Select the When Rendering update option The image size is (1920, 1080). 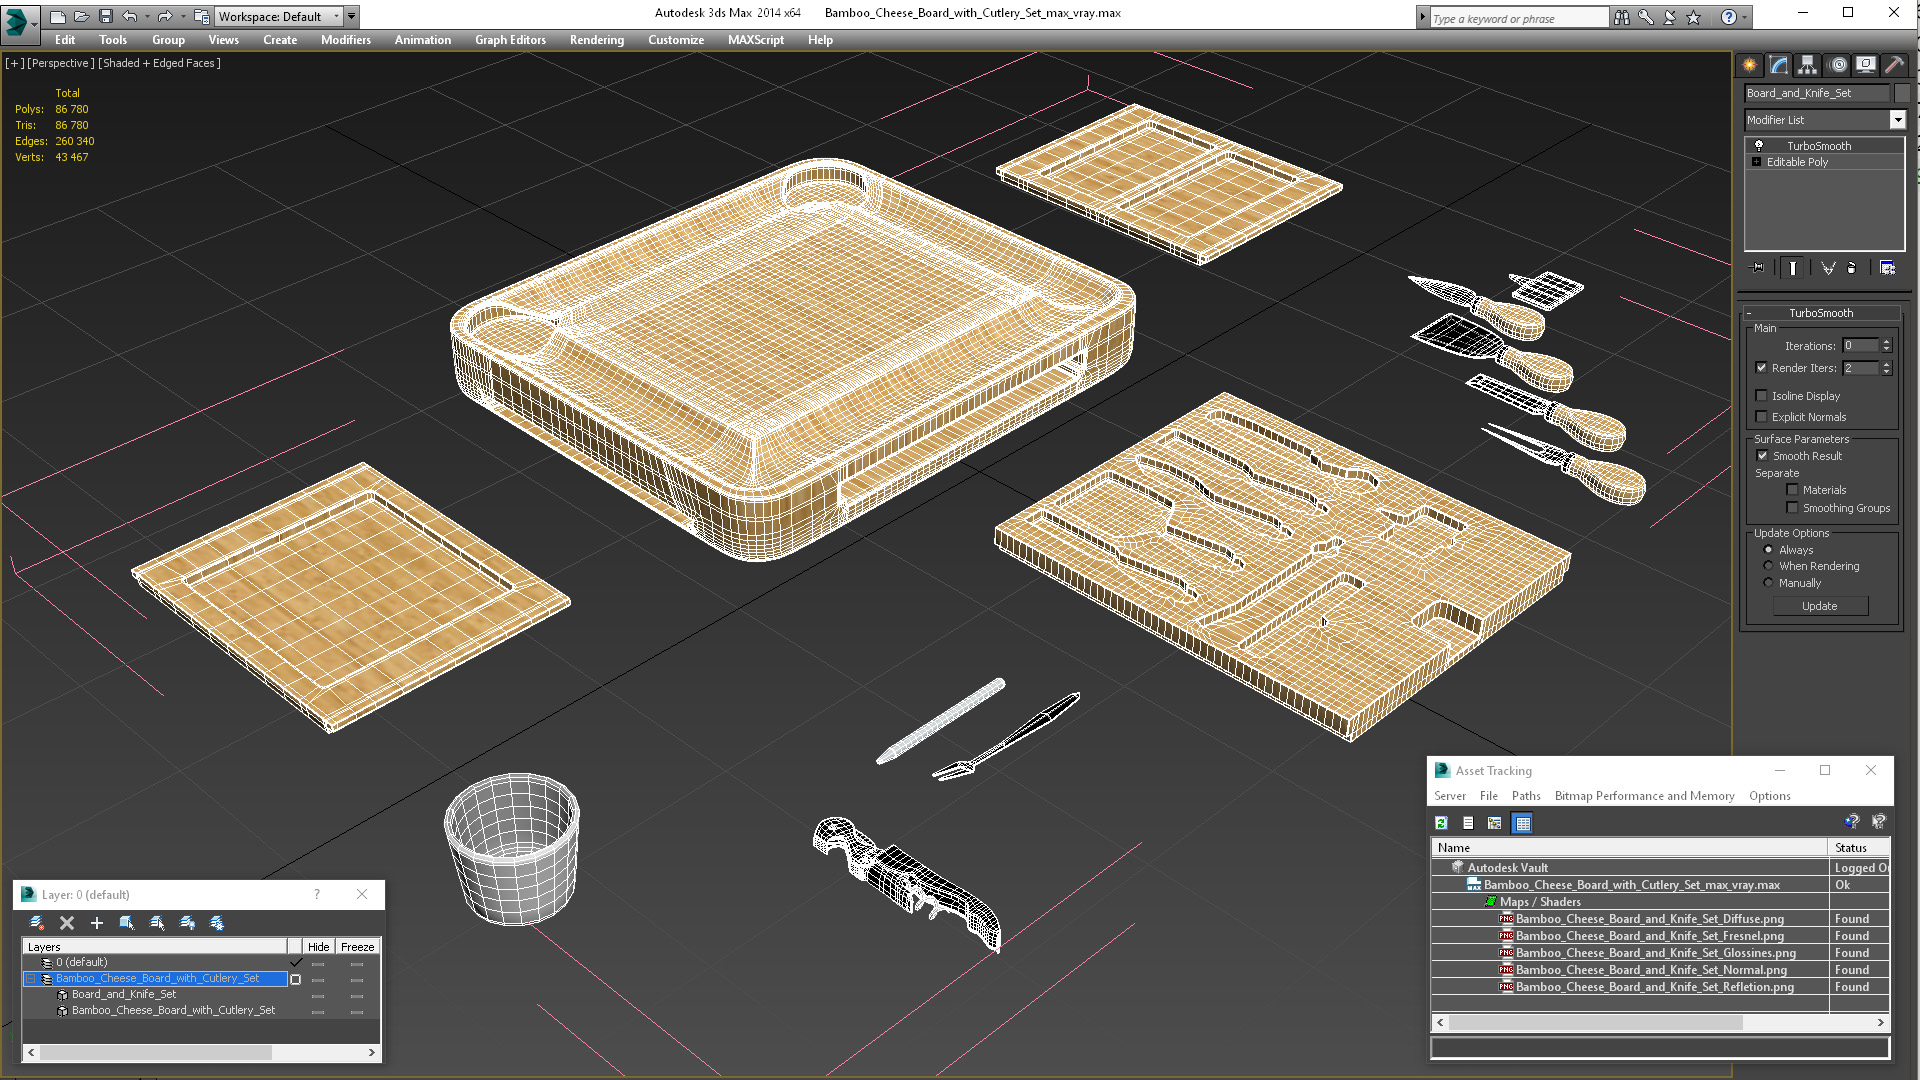pyautogui.click(x=1768, y=566)
